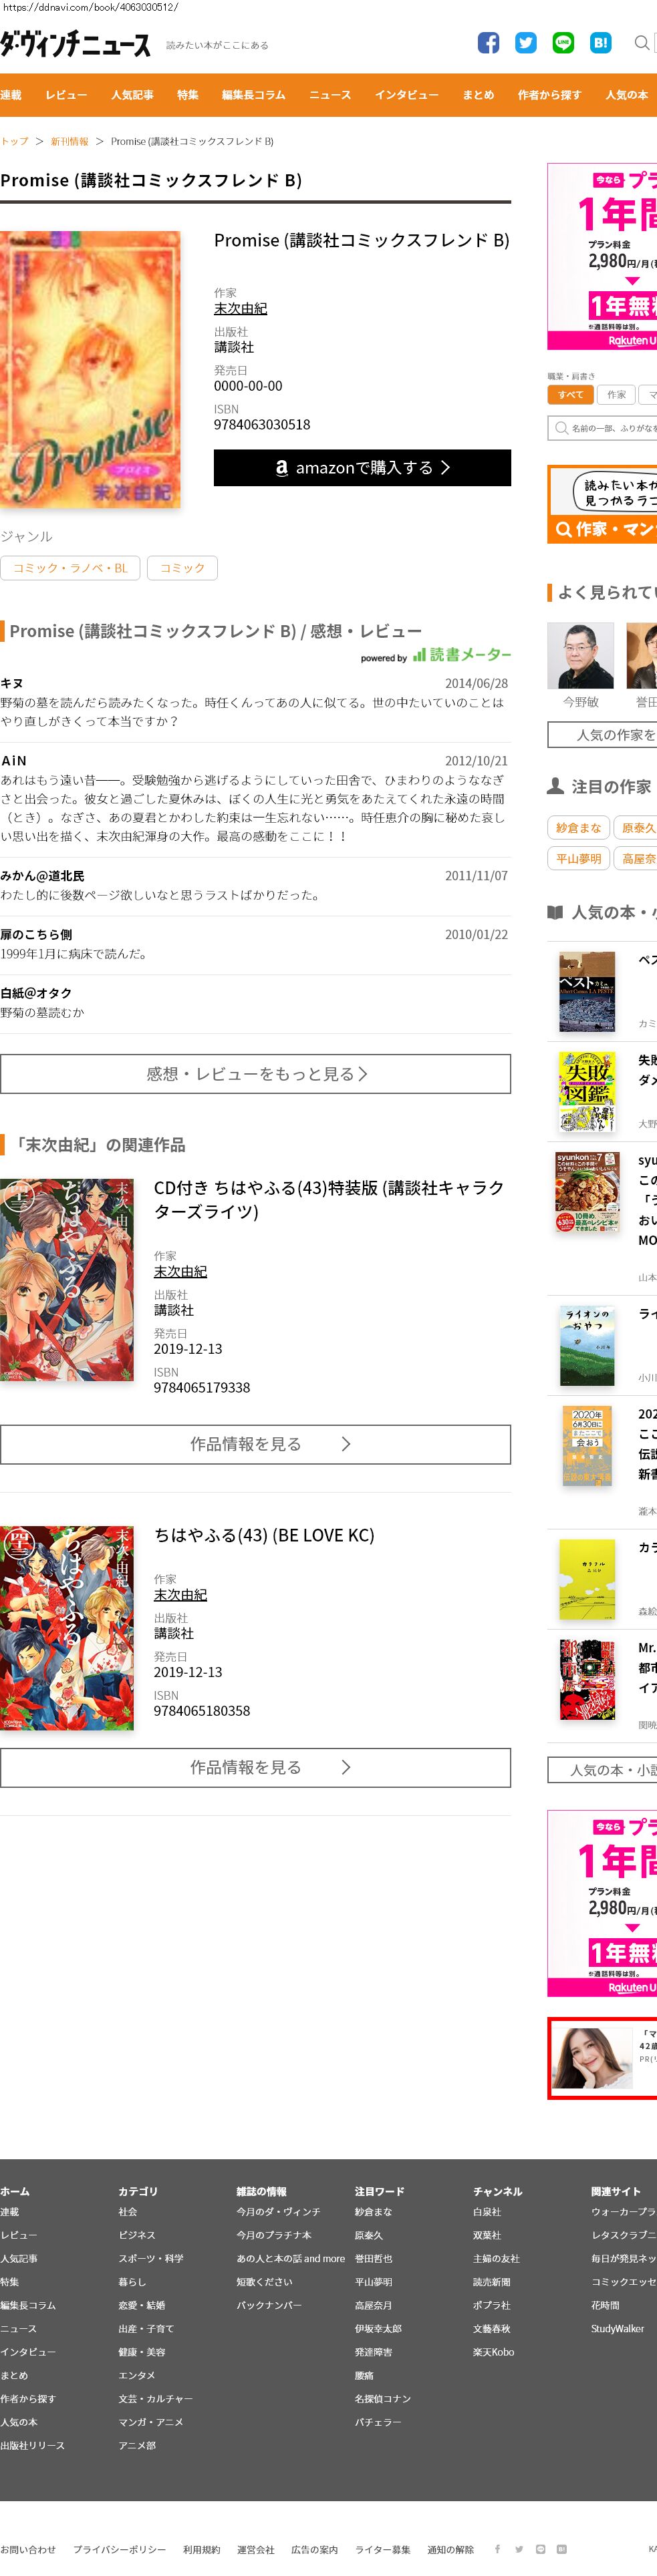Share the page via the LINE icon

tap(563, 43)
